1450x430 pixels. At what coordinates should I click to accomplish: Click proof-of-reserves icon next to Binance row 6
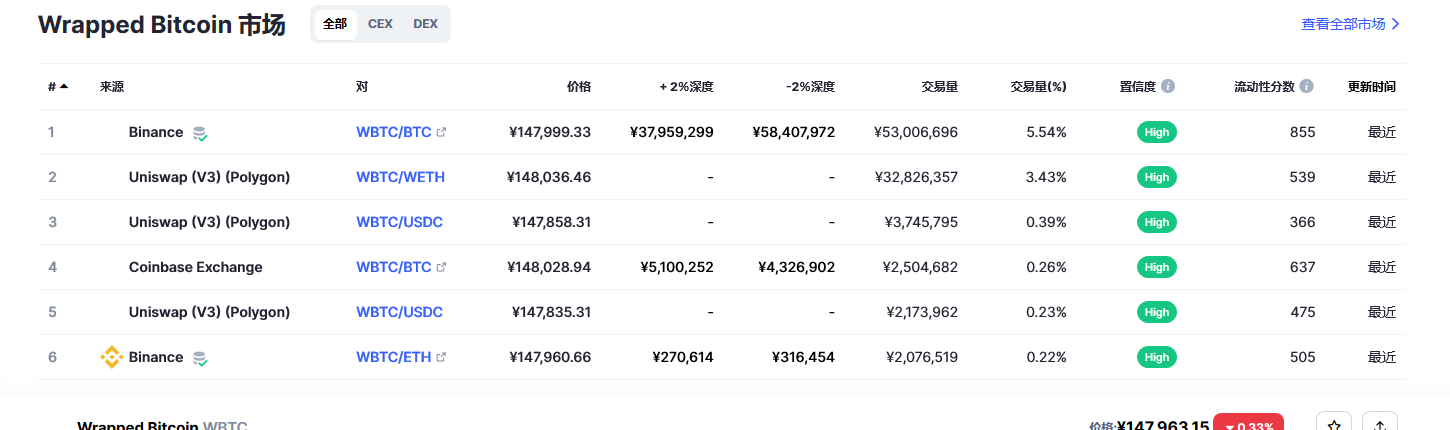click(x=200, y=358)
